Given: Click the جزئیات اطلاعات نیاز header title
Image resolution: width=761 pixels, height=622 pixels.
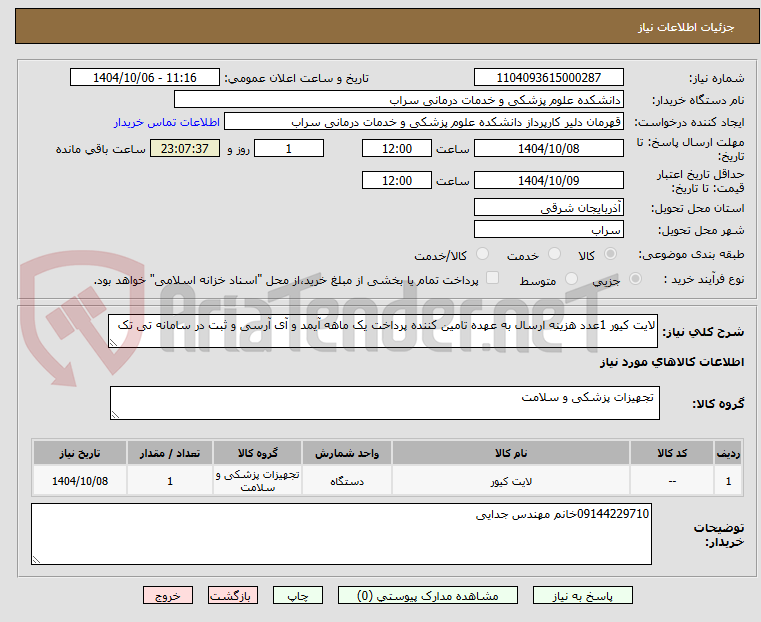Looking at the screenshot, I should pos(685,27).
